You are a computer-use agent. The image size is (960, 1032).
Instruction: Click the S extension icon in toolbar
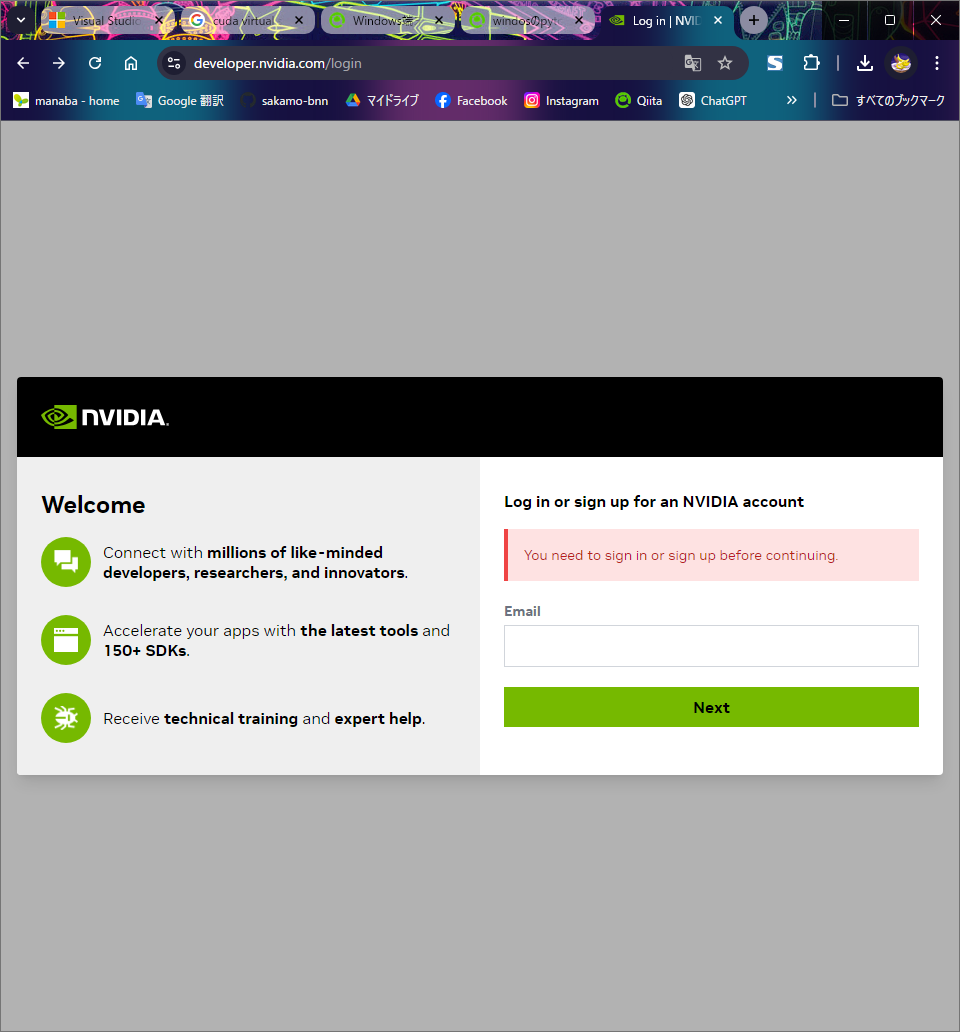775,63
